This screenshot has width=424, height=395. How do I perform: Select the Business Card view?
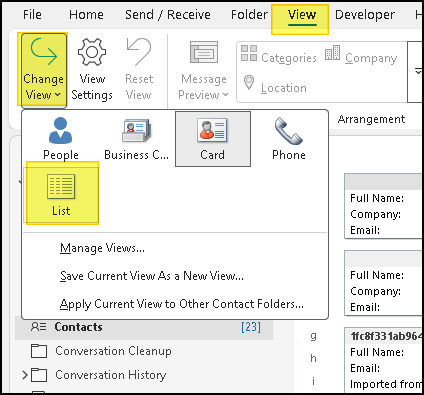[136, 139]
